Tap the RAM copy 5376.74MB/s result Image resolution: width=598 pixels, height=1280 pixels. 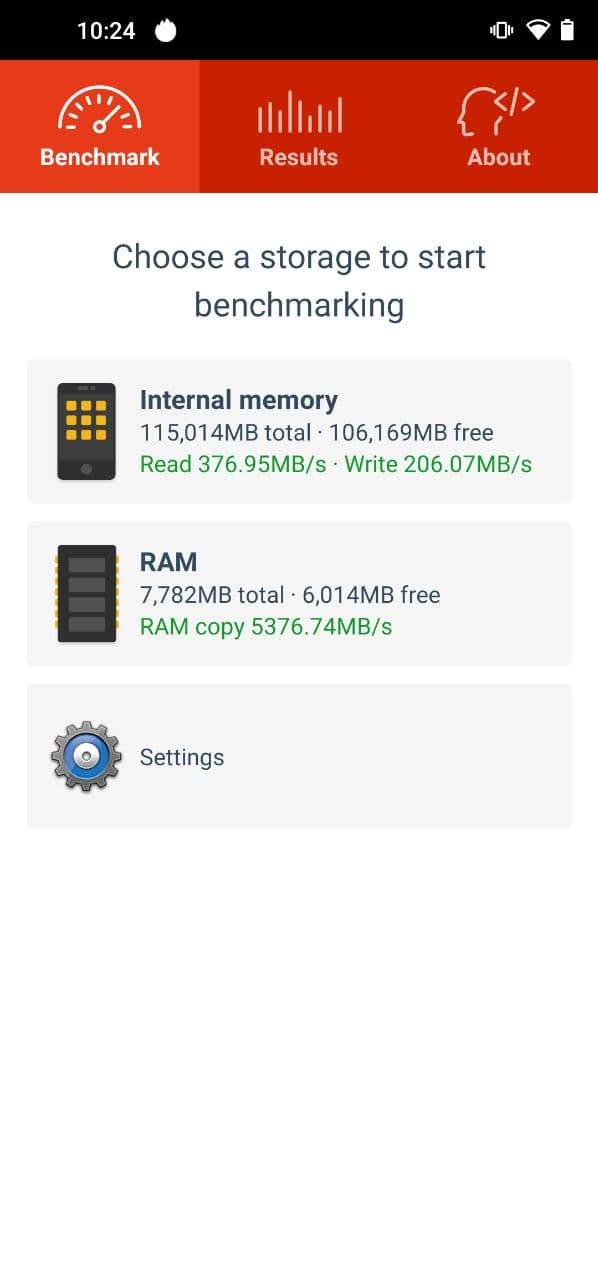(266, 627)
